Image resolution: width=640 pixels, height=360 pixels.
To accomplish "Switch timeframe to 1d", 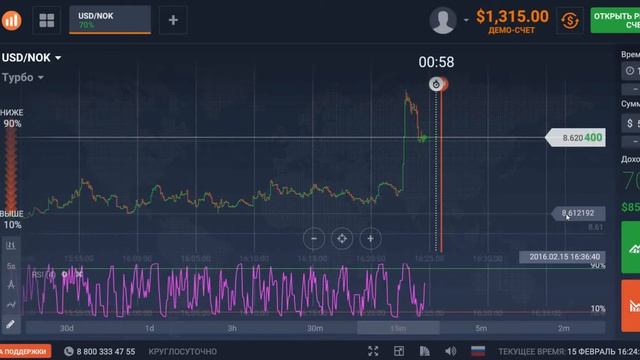I will coord(150,328).
